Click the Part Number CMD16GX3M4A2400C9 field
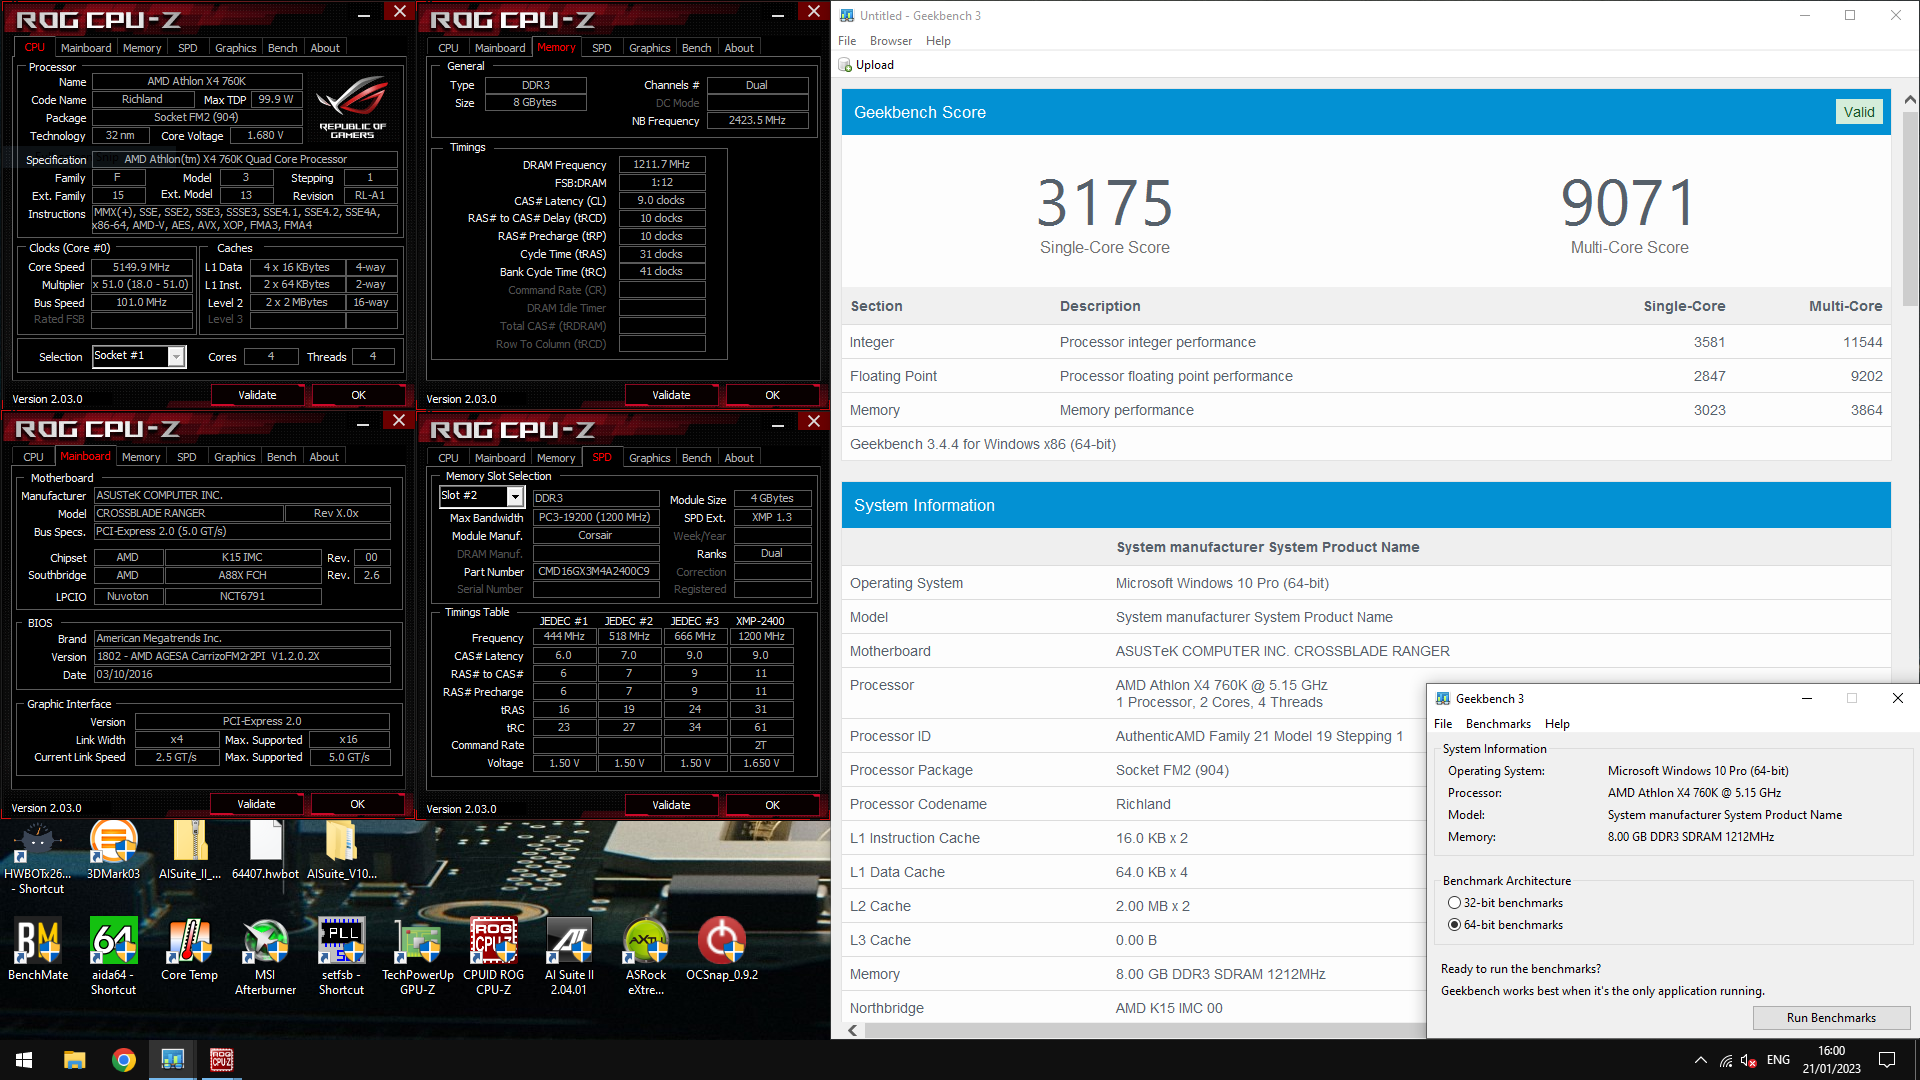The width and height of the screenshot is (1920, 1080). [594, 572]
